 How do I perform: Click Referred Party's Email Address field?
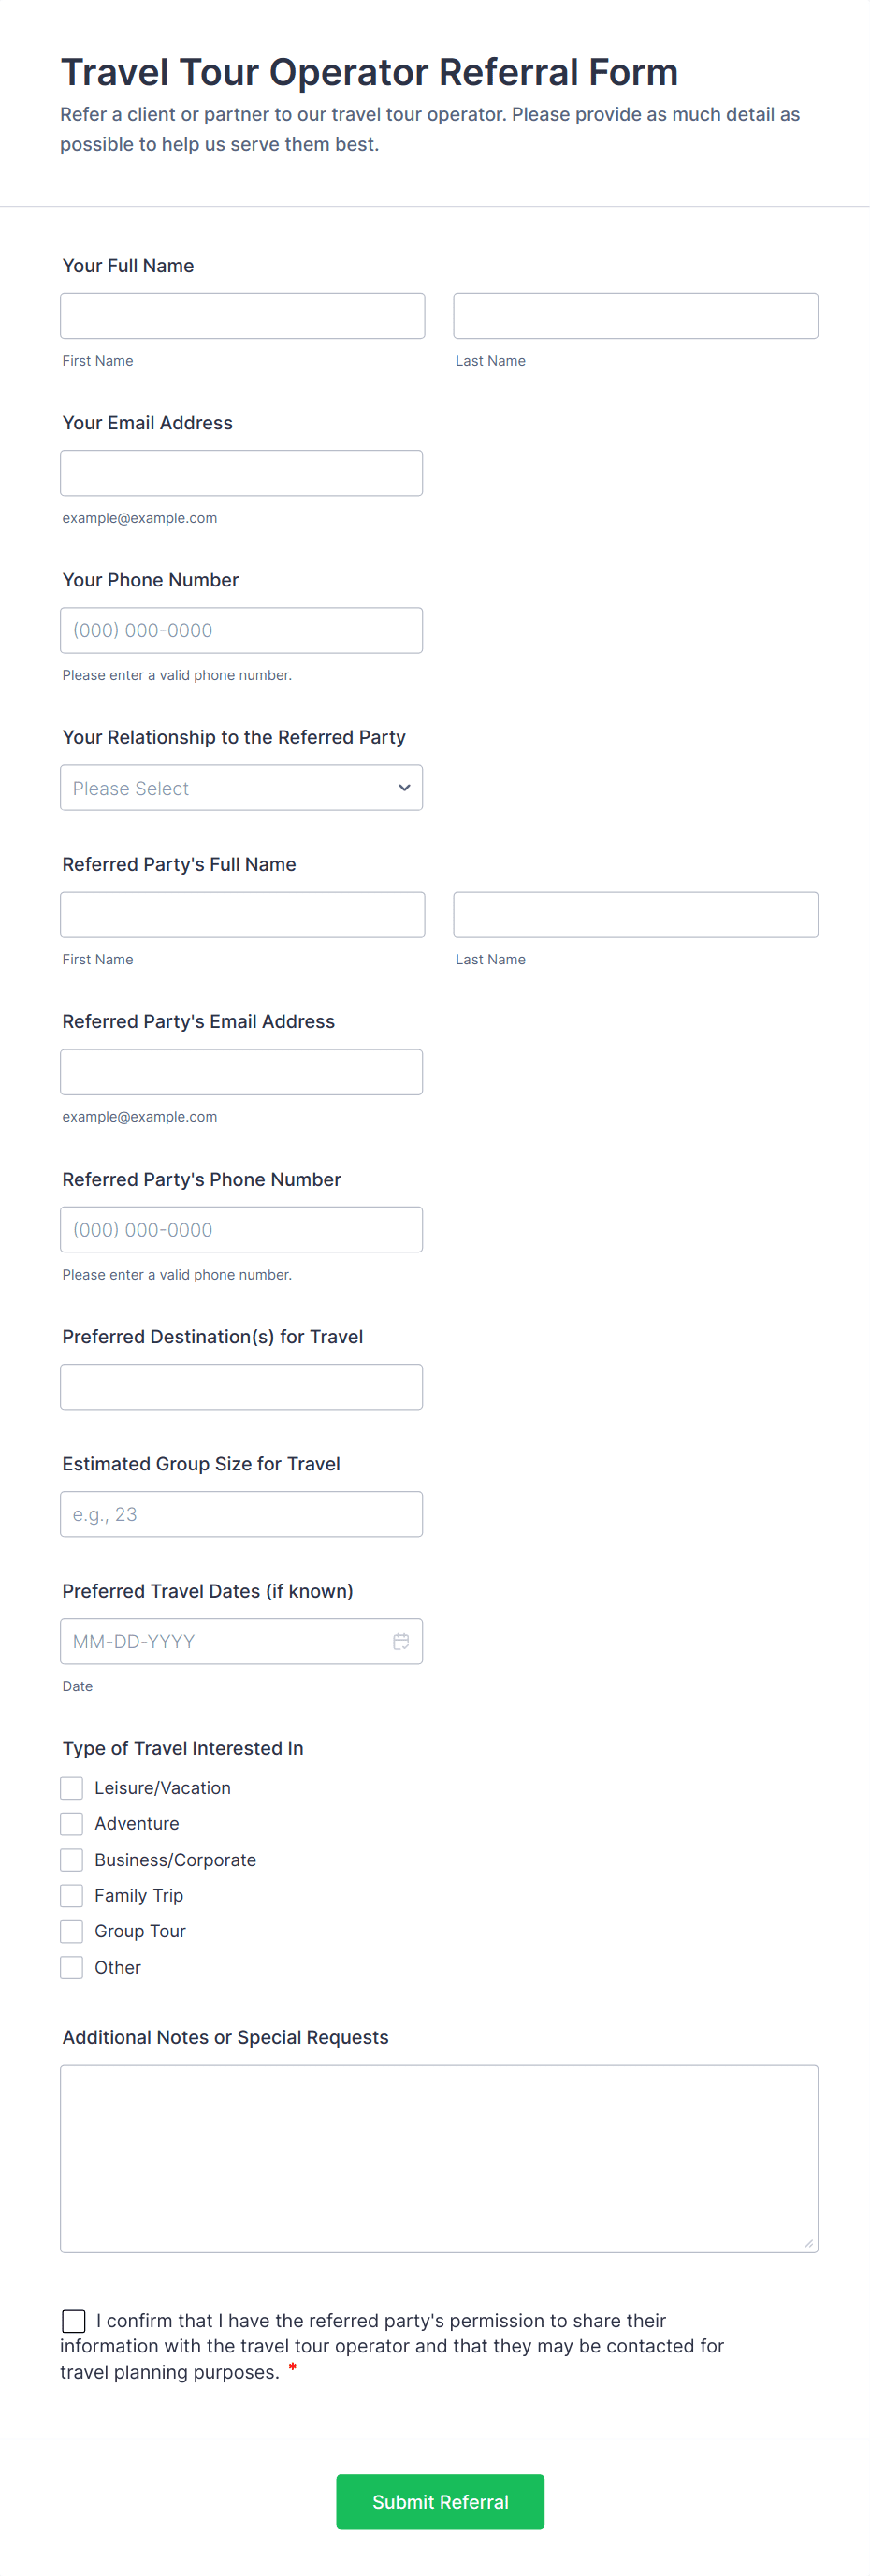241,1072
